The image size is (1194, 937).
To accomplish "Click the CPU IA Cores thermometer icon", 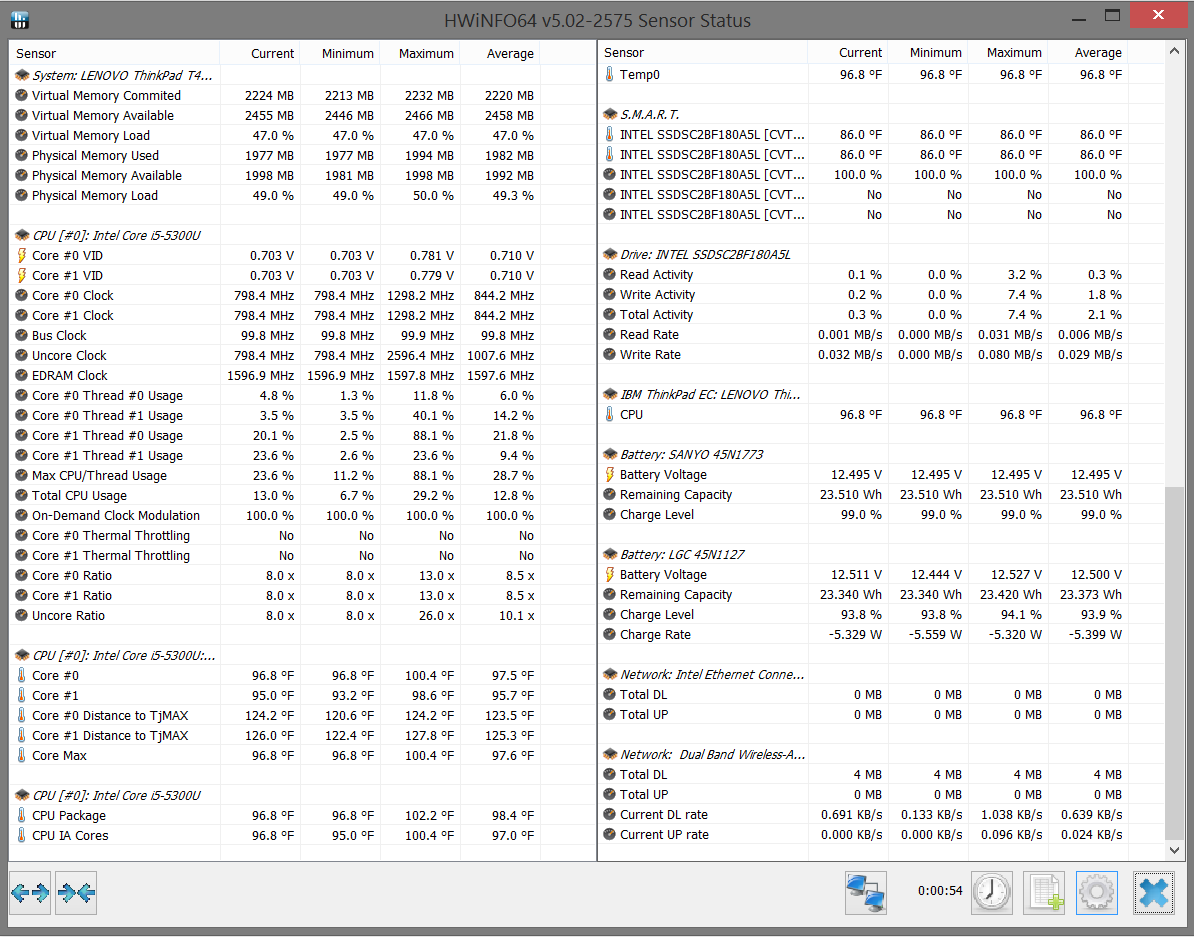I will click(x=21, y=835).
